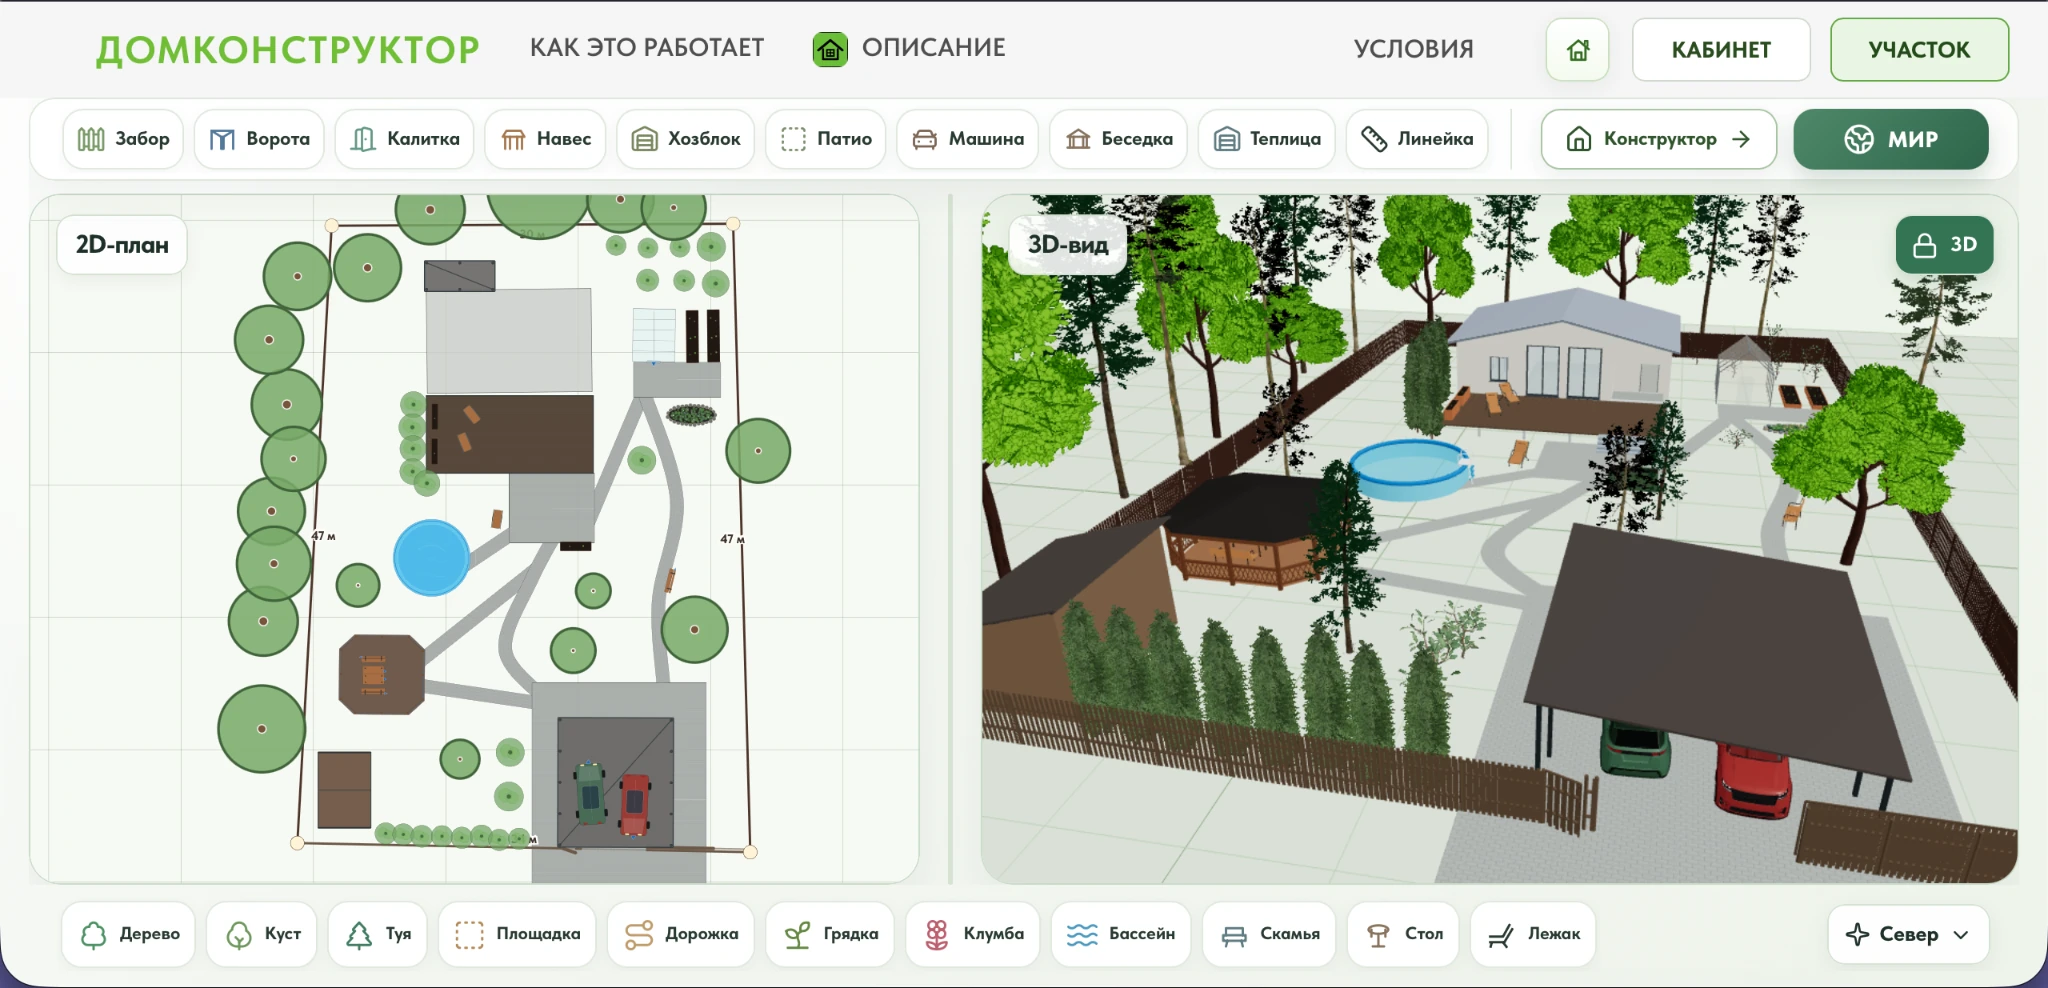Activate the Линейка ruler tool
Viewport: 2048px width, 988px height.
pyautogui.click(x=1417, y=139)
